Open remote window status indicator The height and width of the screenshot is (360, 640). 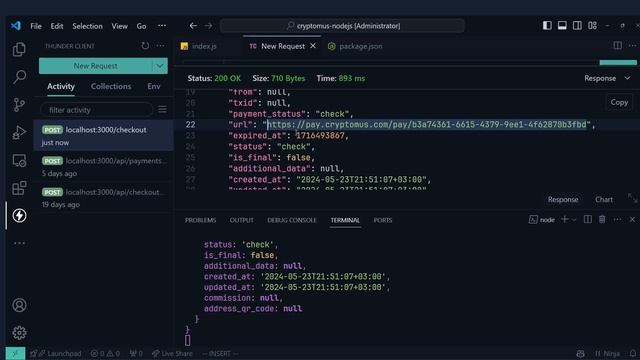pos(15,353)
